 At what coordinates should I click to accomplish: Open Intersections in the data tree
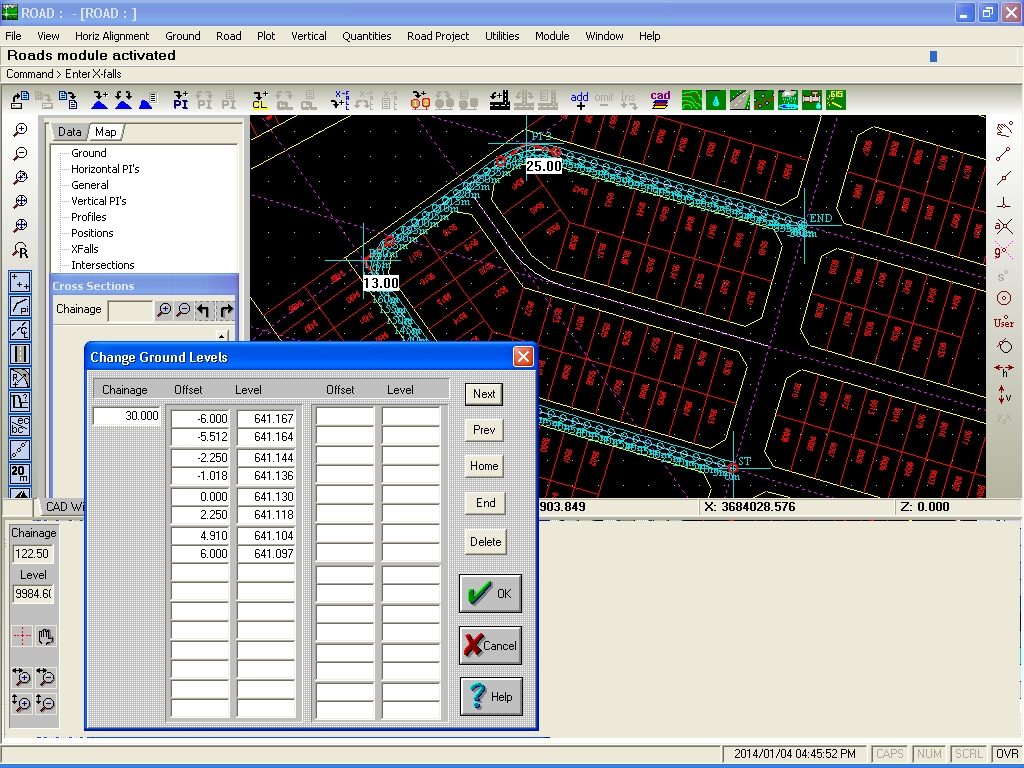point(103,265)
